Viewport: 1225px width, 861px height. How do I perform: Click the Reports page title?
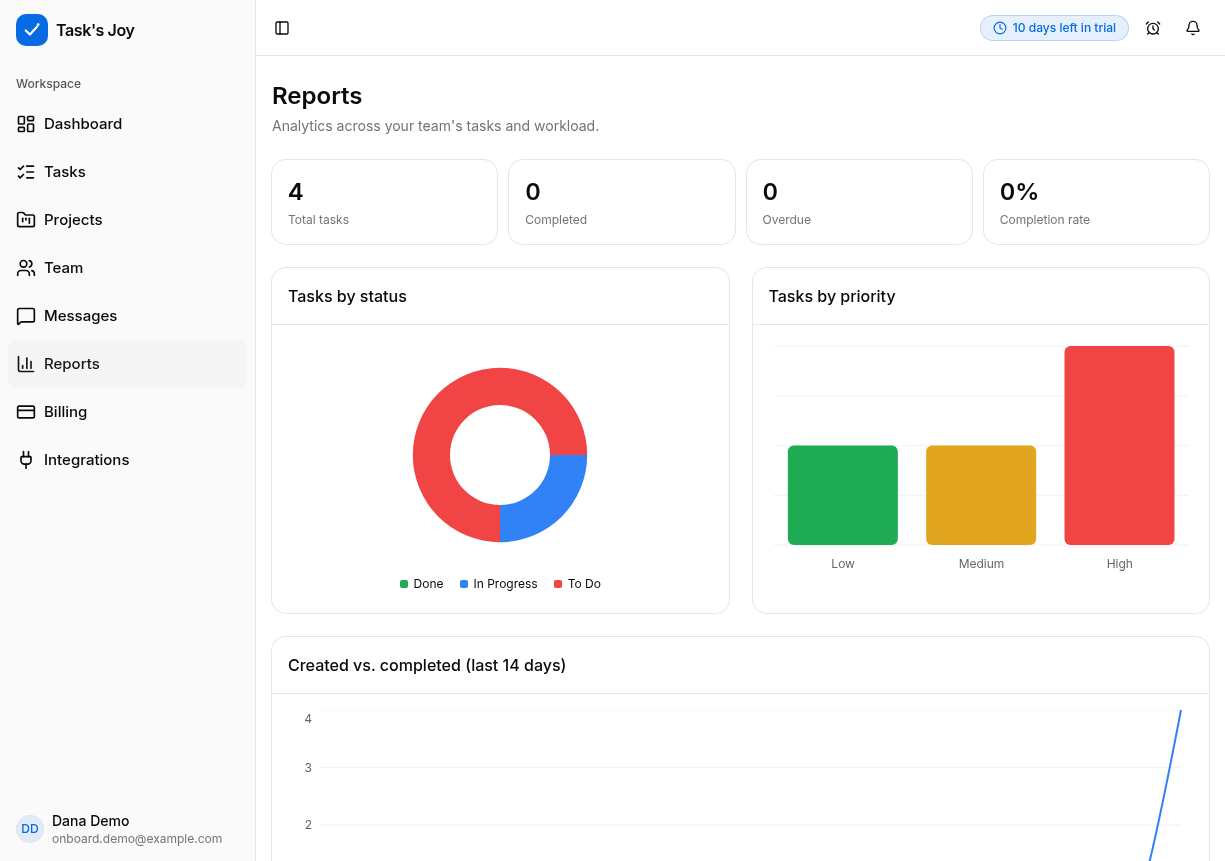(x=317, y=96)
